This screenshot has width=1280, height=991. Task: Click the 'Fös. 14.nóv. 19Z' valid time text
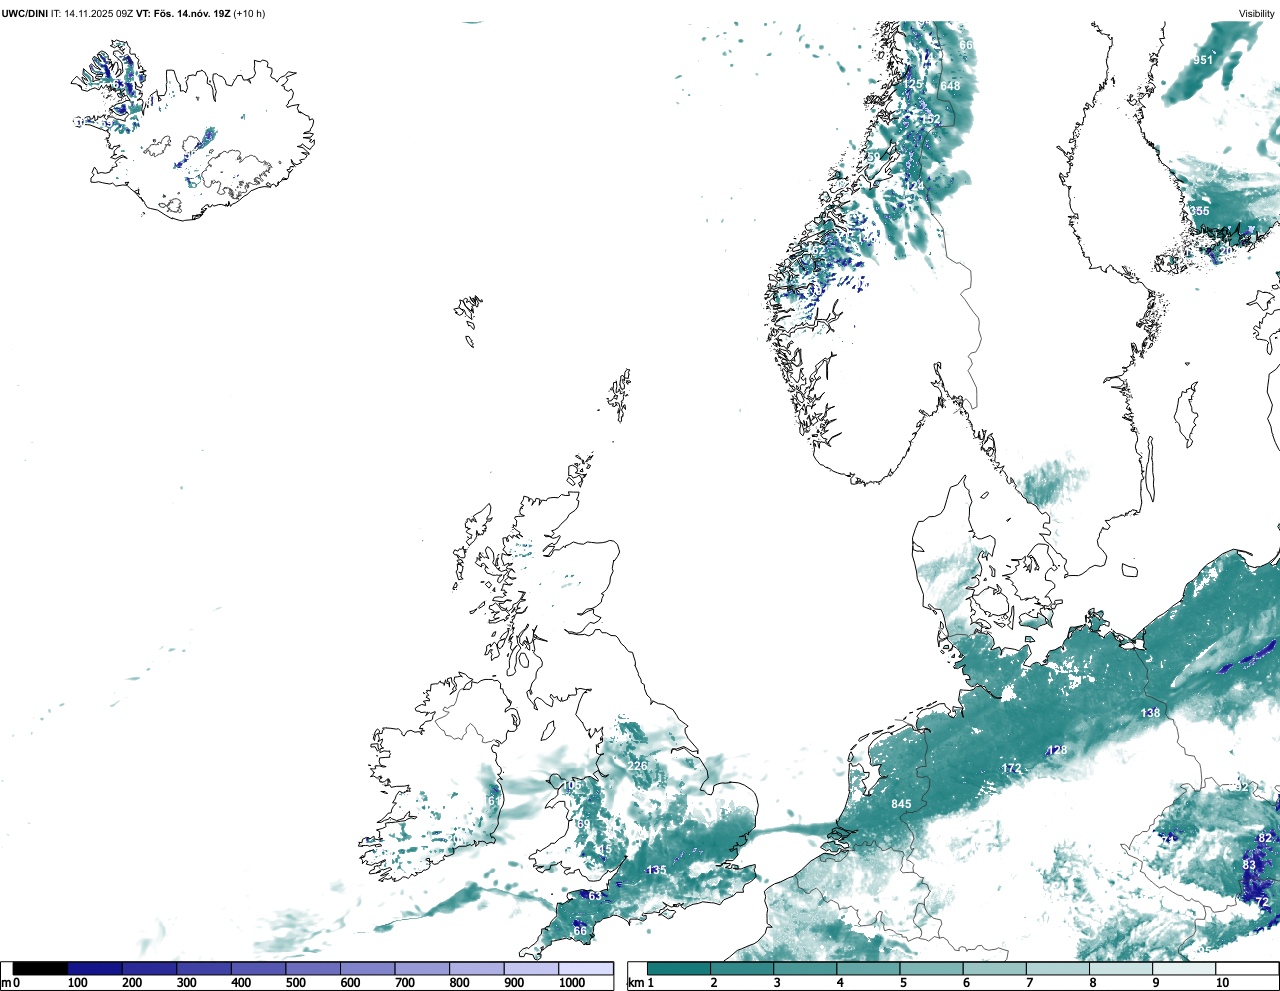pos(192,14)
